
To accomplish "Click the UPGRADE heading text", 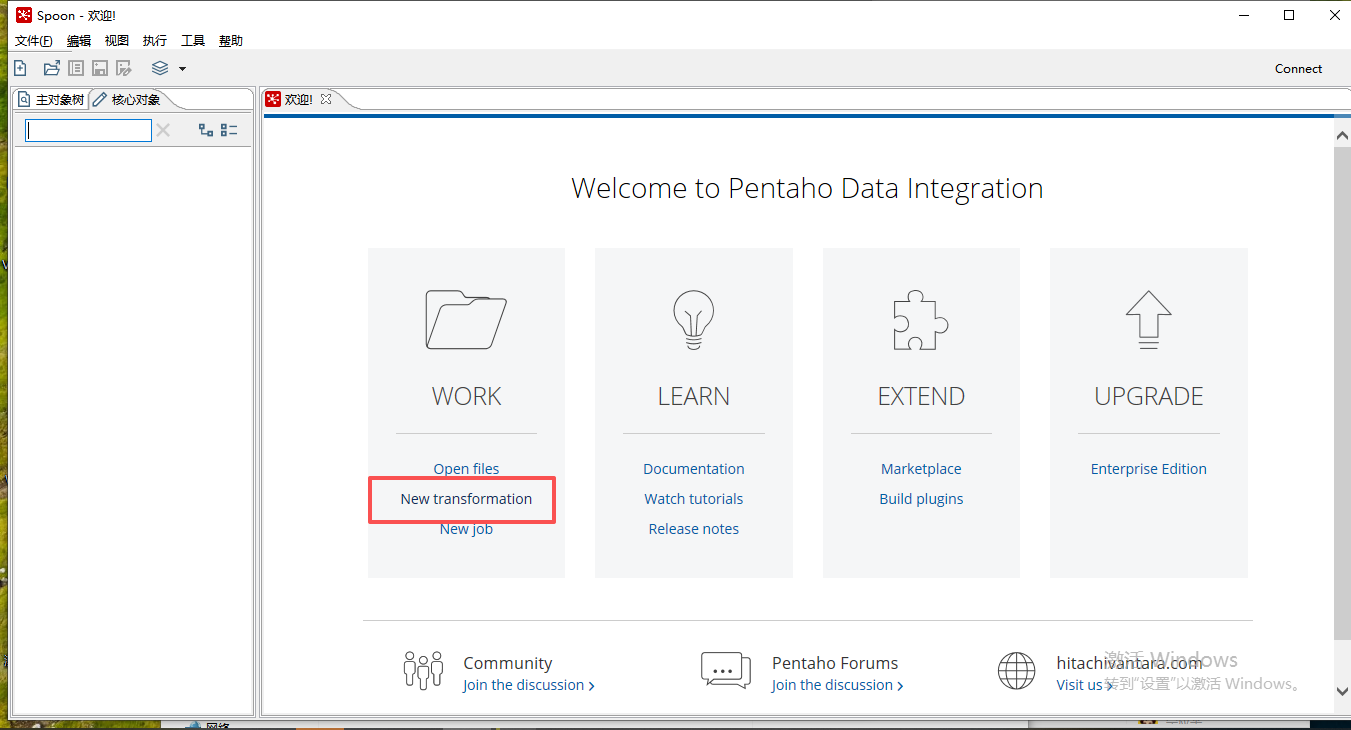I will (x=1148, y=396).
